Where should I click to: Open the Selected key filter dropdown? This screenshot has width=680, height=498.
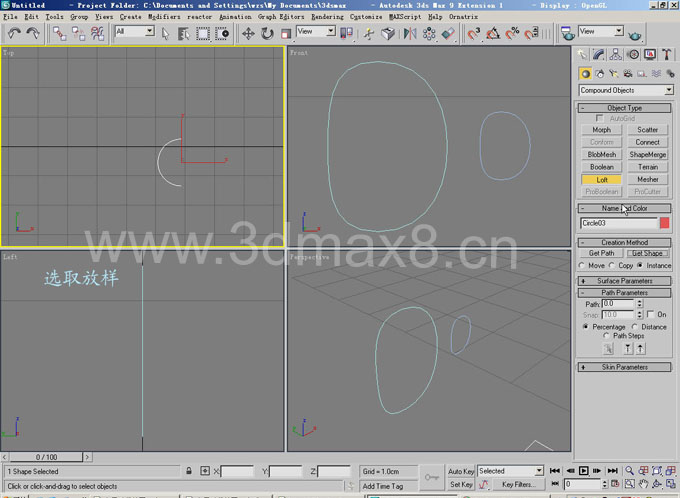point(510,471)
